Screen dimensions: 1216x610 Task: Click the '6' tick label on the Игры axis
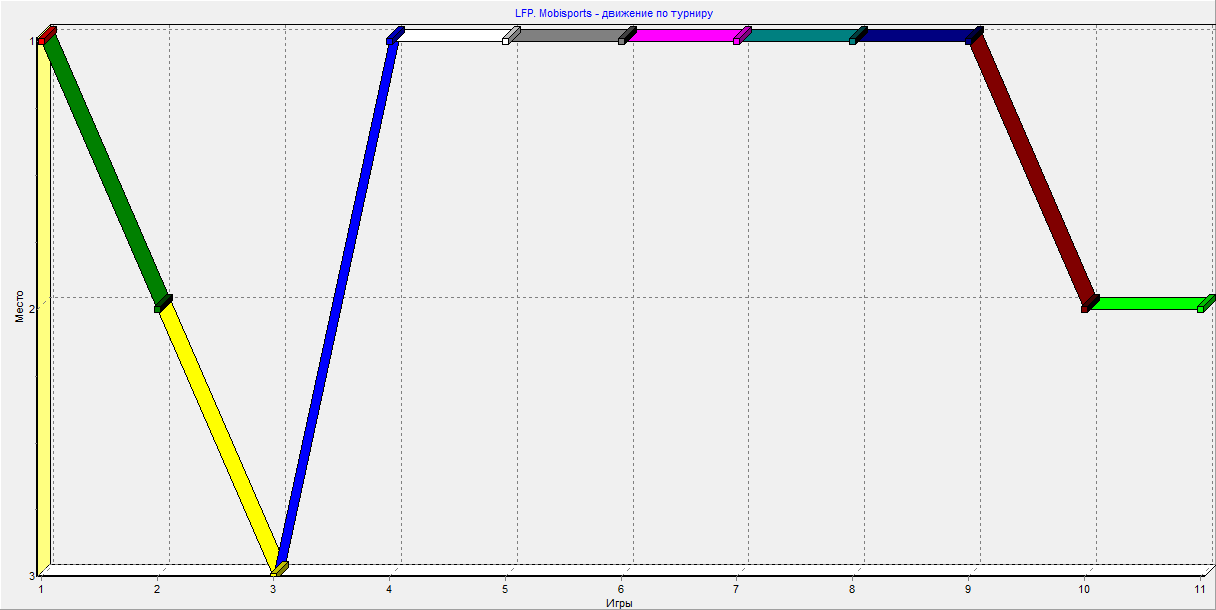(x=621, y=589)
